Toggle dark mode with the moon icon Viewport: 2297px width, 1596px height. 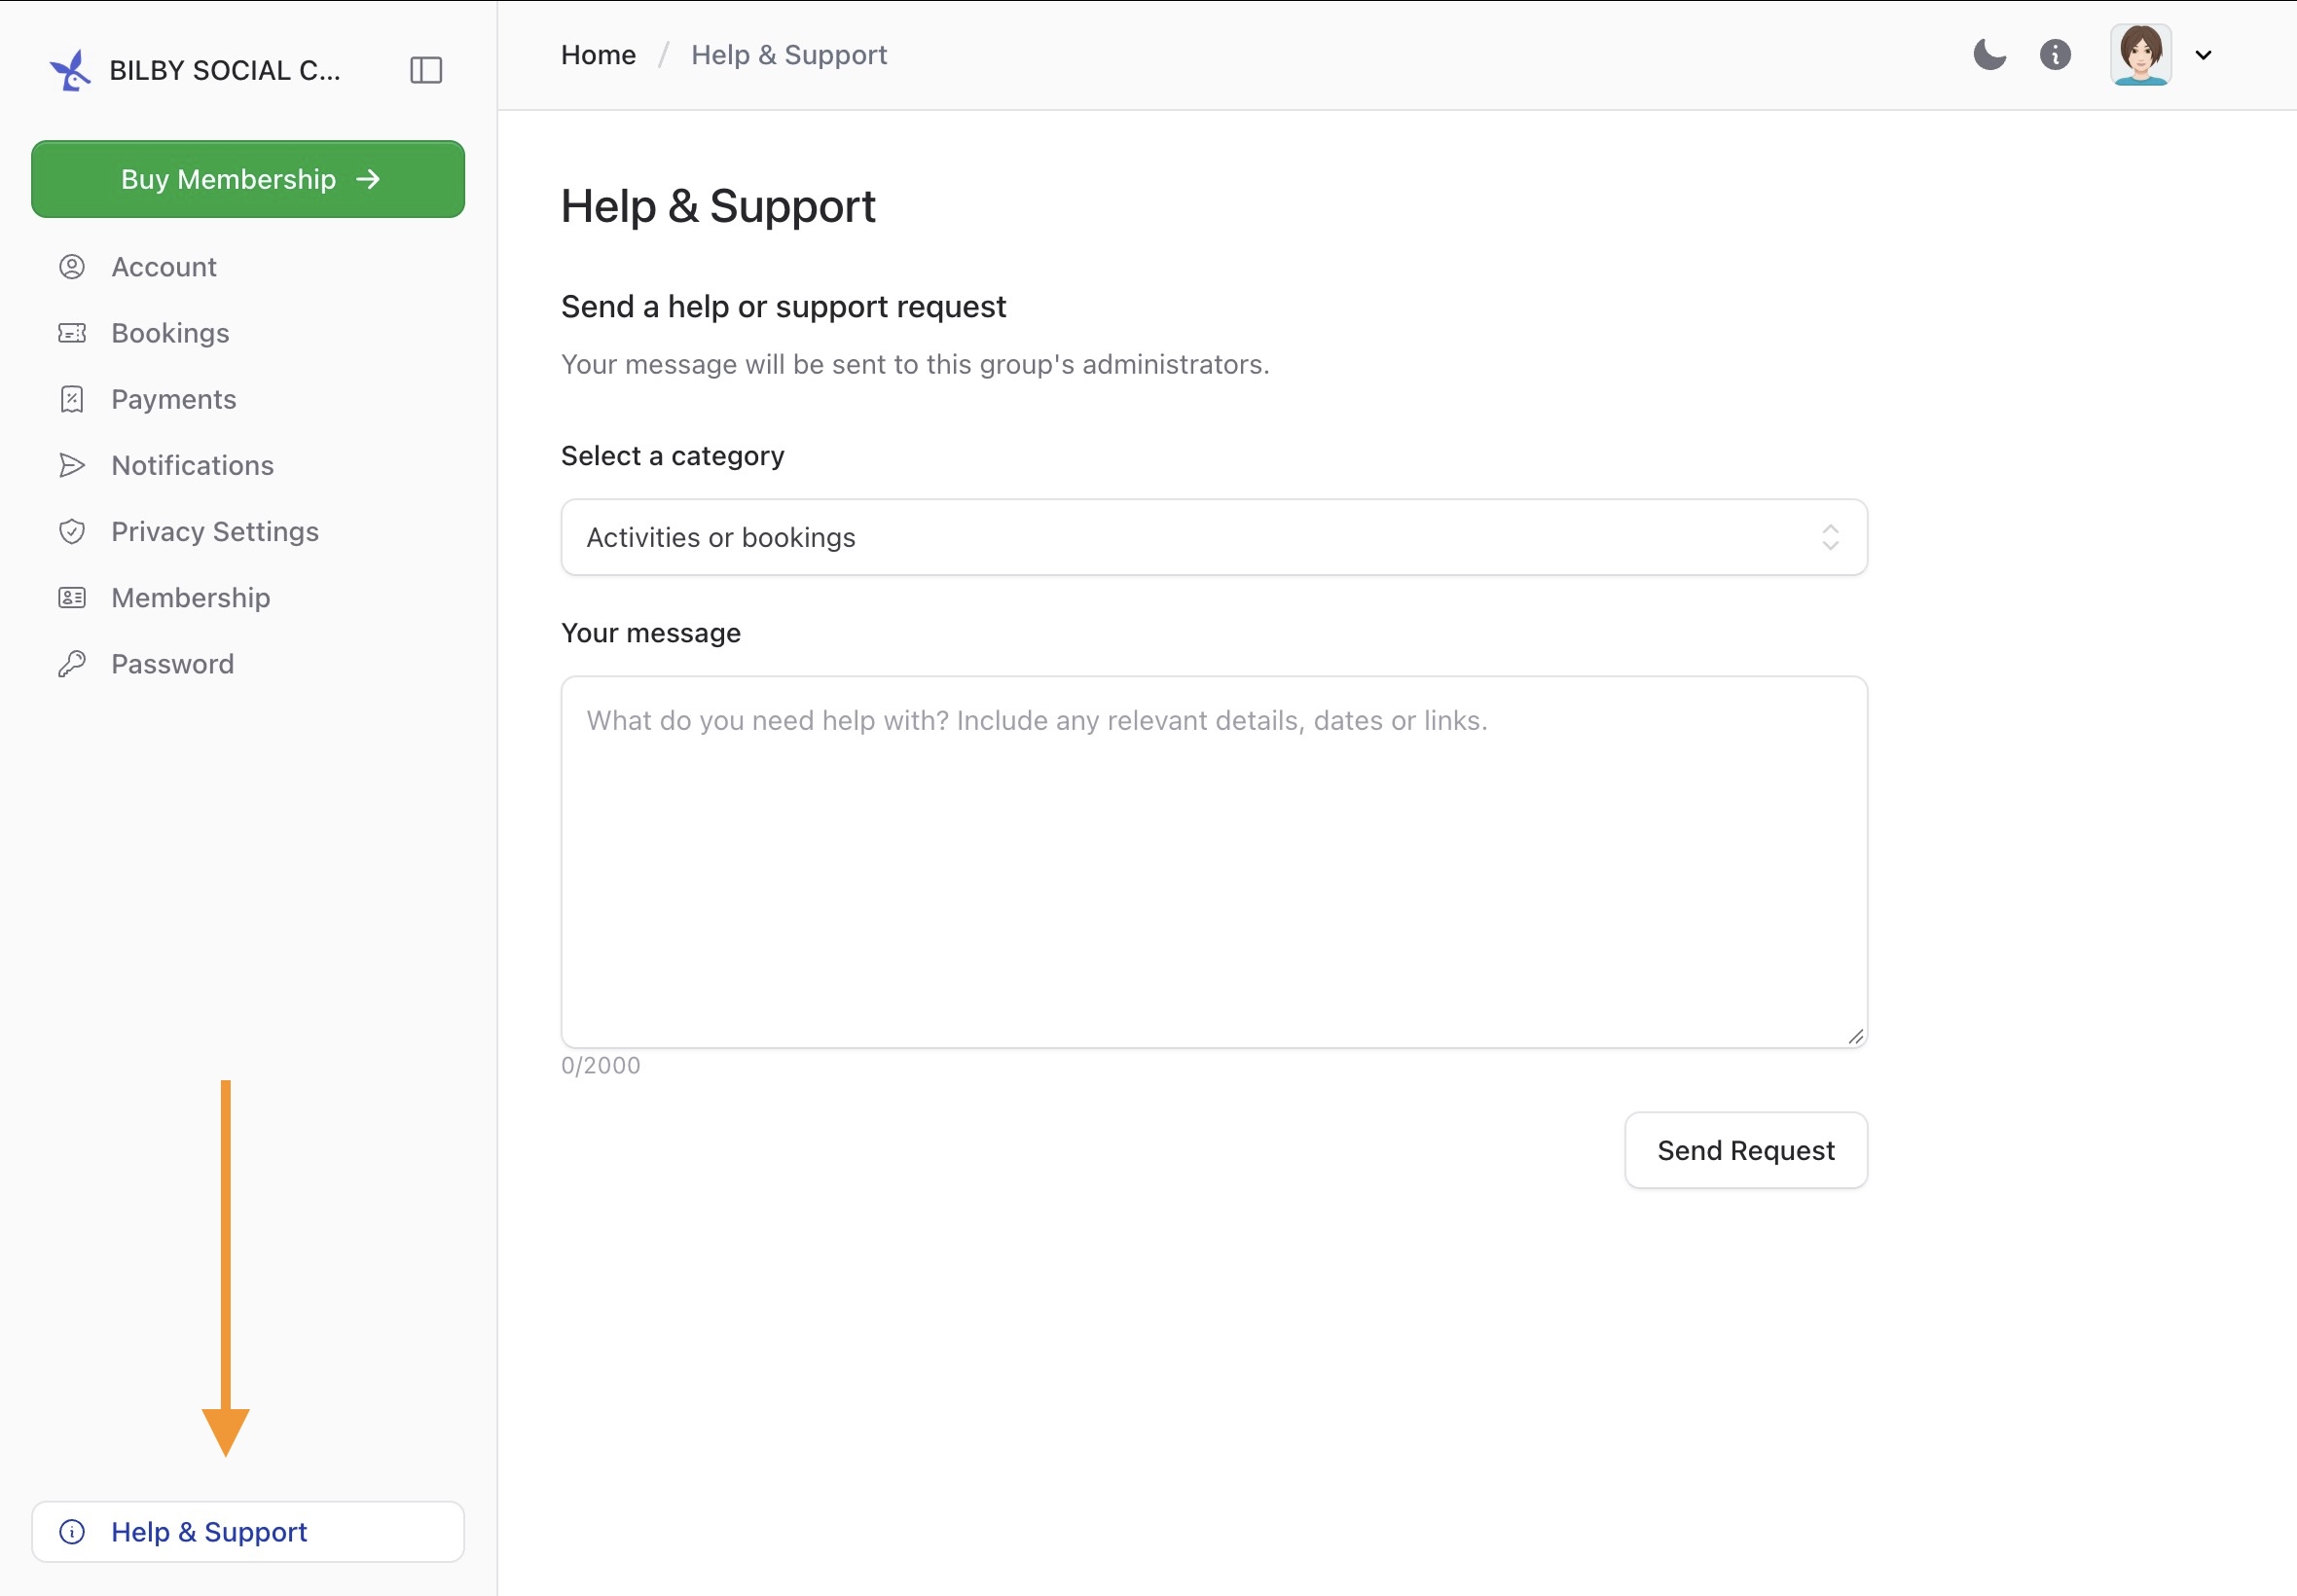1989,54
